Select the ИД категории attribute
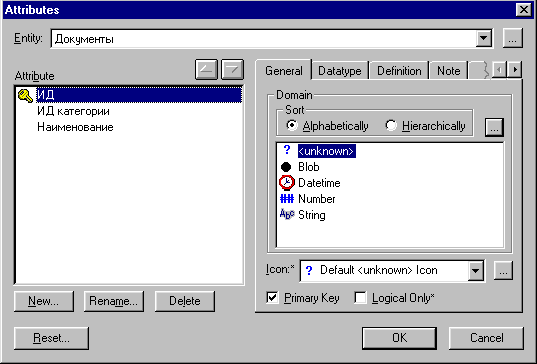Image resolution: width=537 pixels, height=364 pixels. (x=73, y=111)
